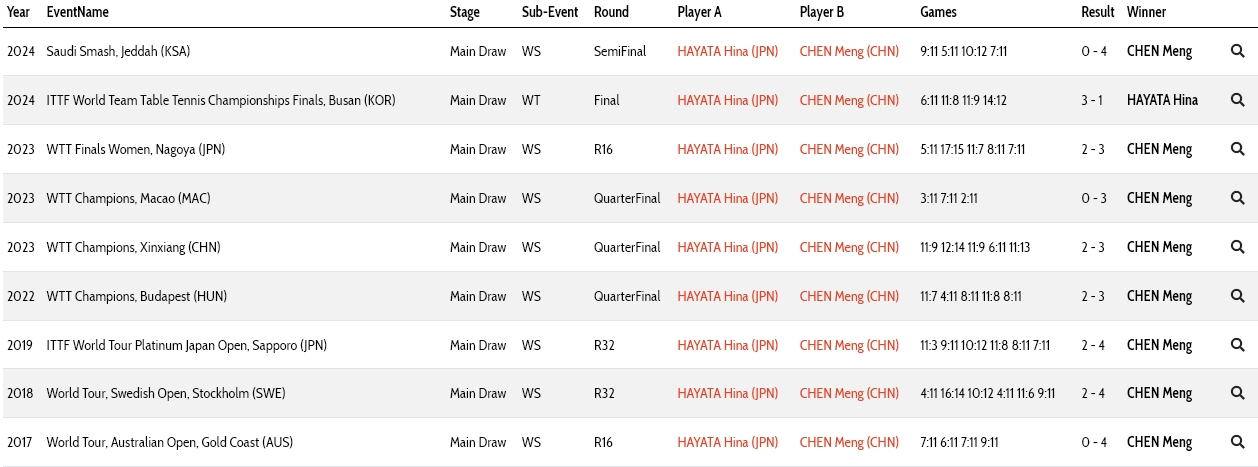Open magnifier for Swedish Open Stockholm match
Image resolution: width=1258 pixels, height=467 pixels.
[1237, 393]
